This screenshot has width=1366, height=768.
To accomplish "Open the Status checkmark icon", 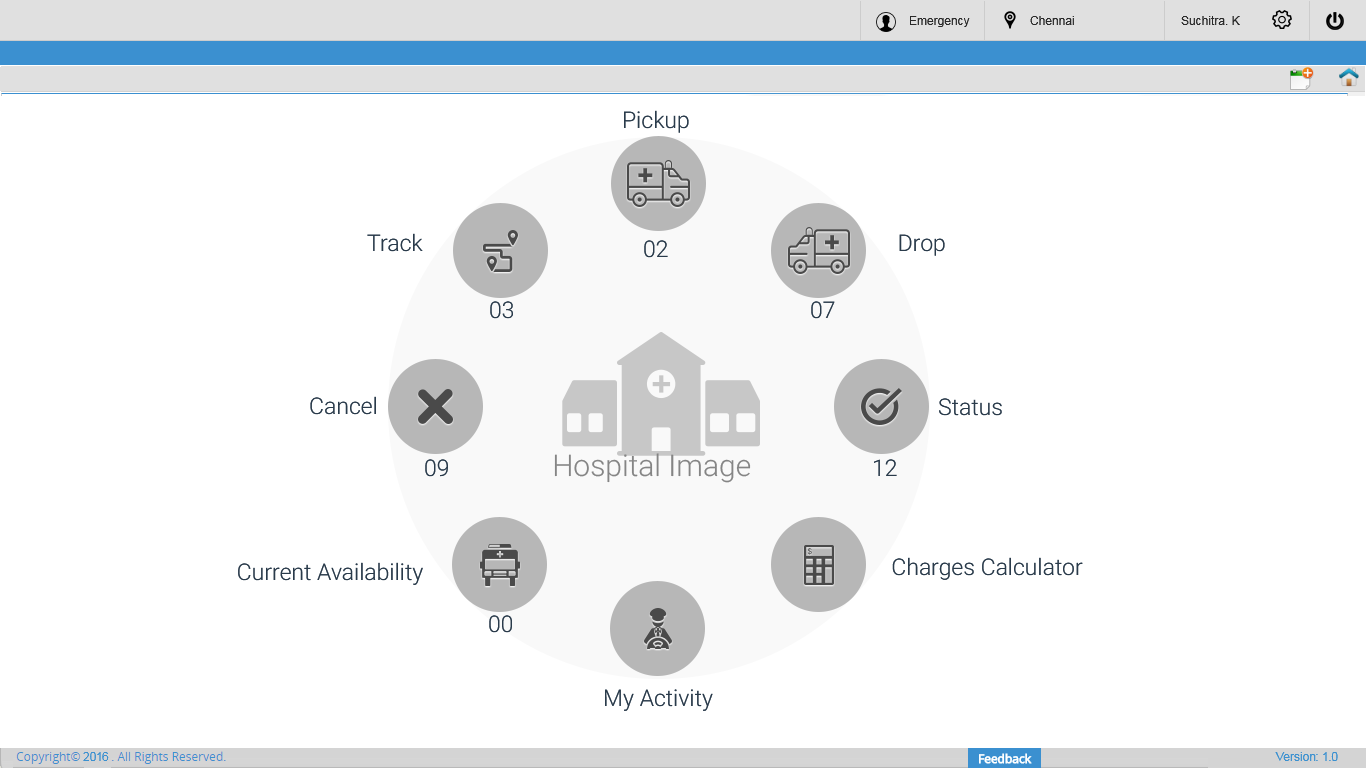I will click(x=881, y=406).
